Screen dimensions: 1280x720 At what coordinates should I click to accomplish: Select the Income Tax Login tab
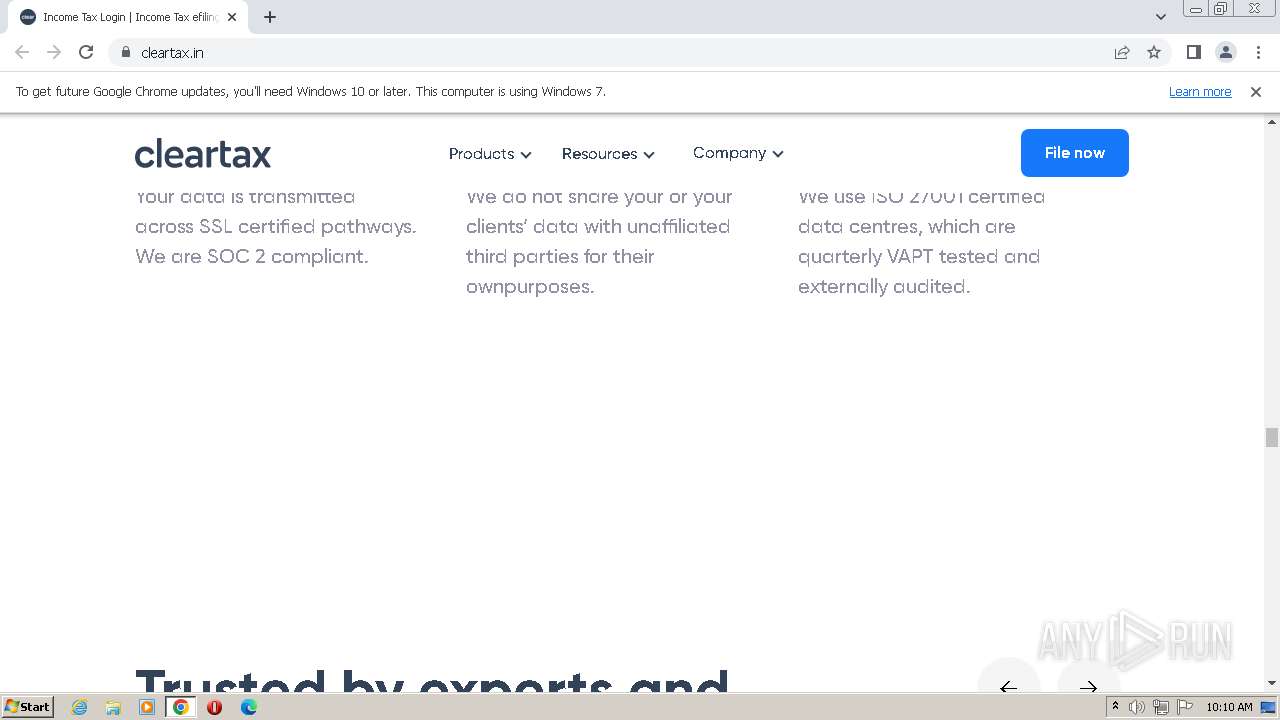[x=130, y=17]
